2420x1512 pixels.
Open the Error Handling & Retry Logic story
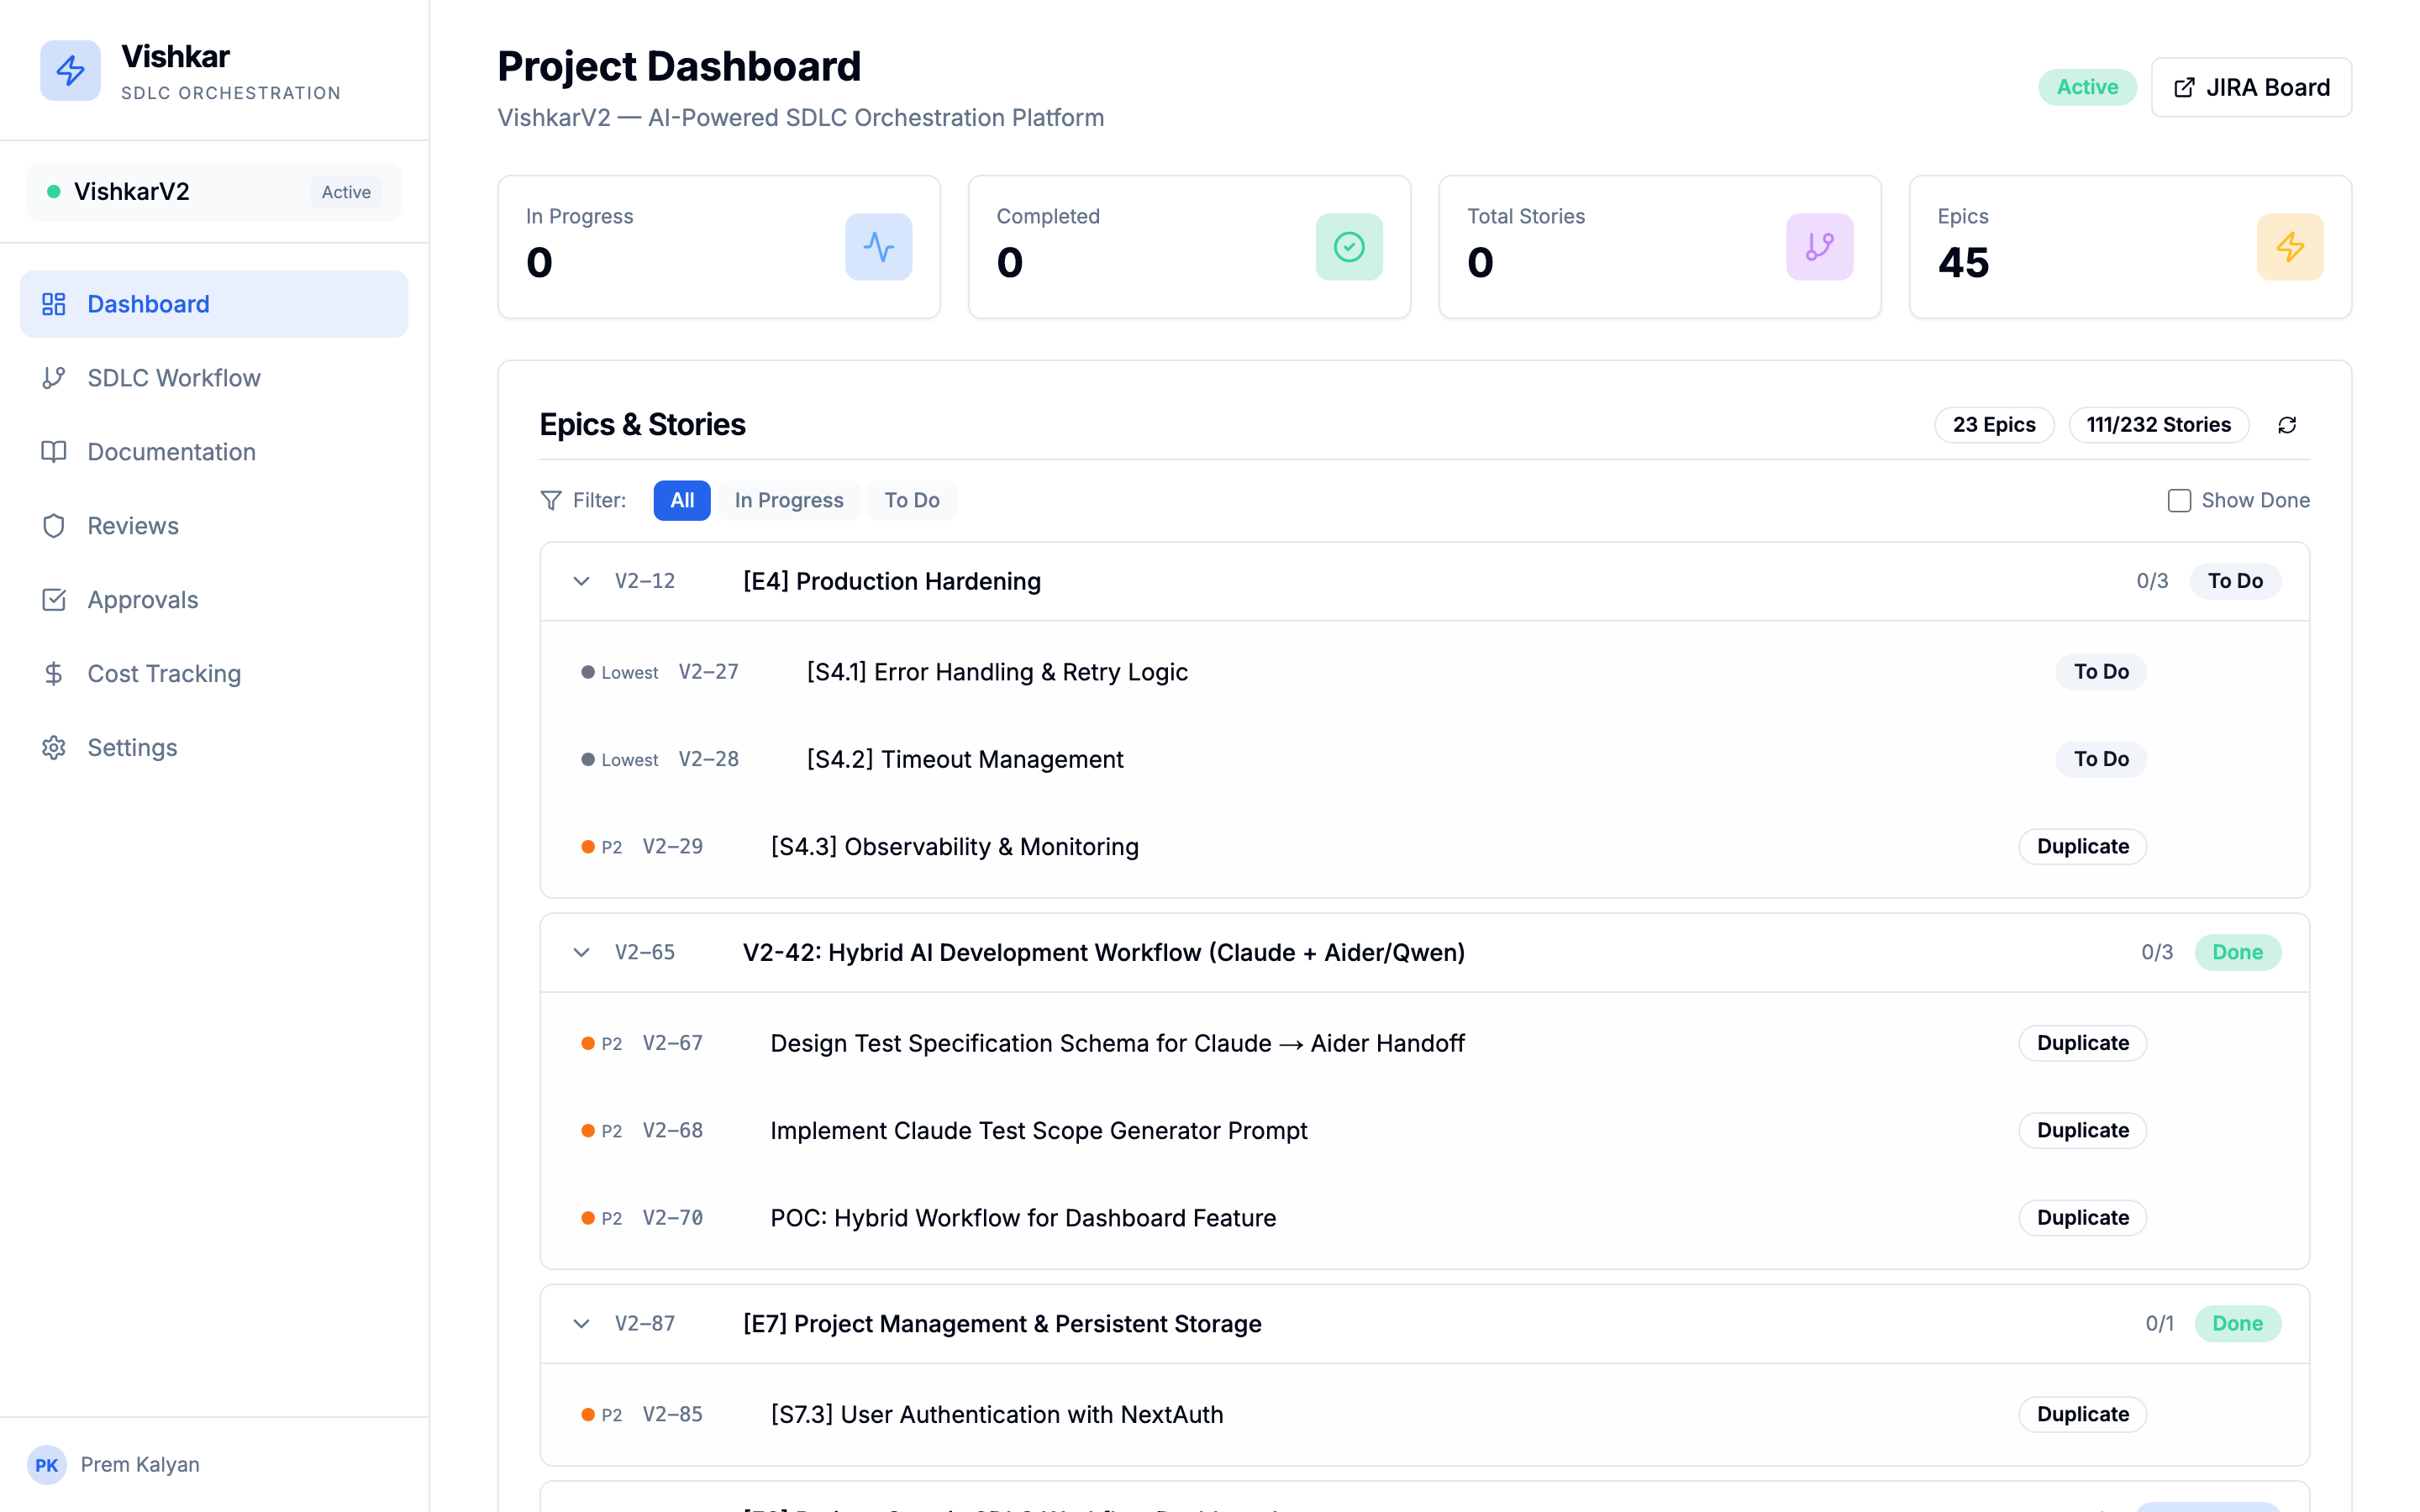pyautogui.click(x=996, y=672)
